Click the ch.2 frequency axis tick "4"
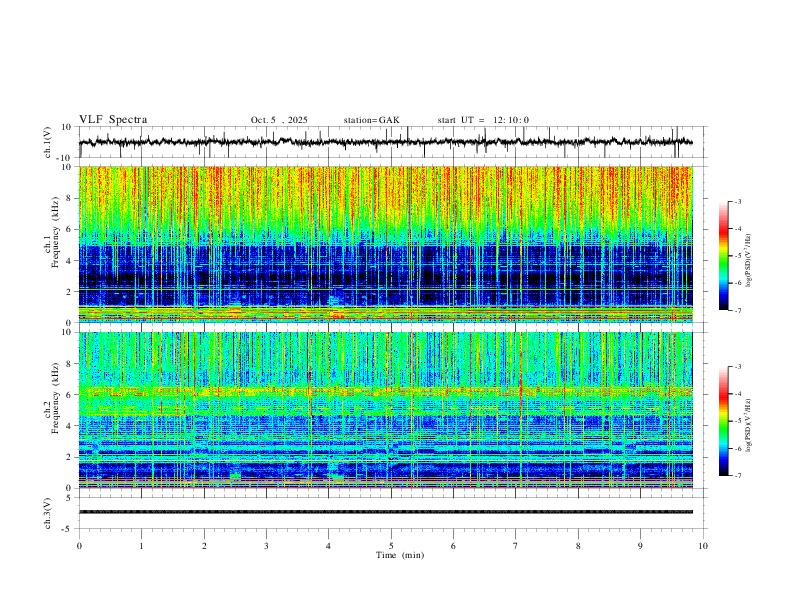Image resolution: width=792 pixels, height=612 pixels. click(x=70, y=426)
